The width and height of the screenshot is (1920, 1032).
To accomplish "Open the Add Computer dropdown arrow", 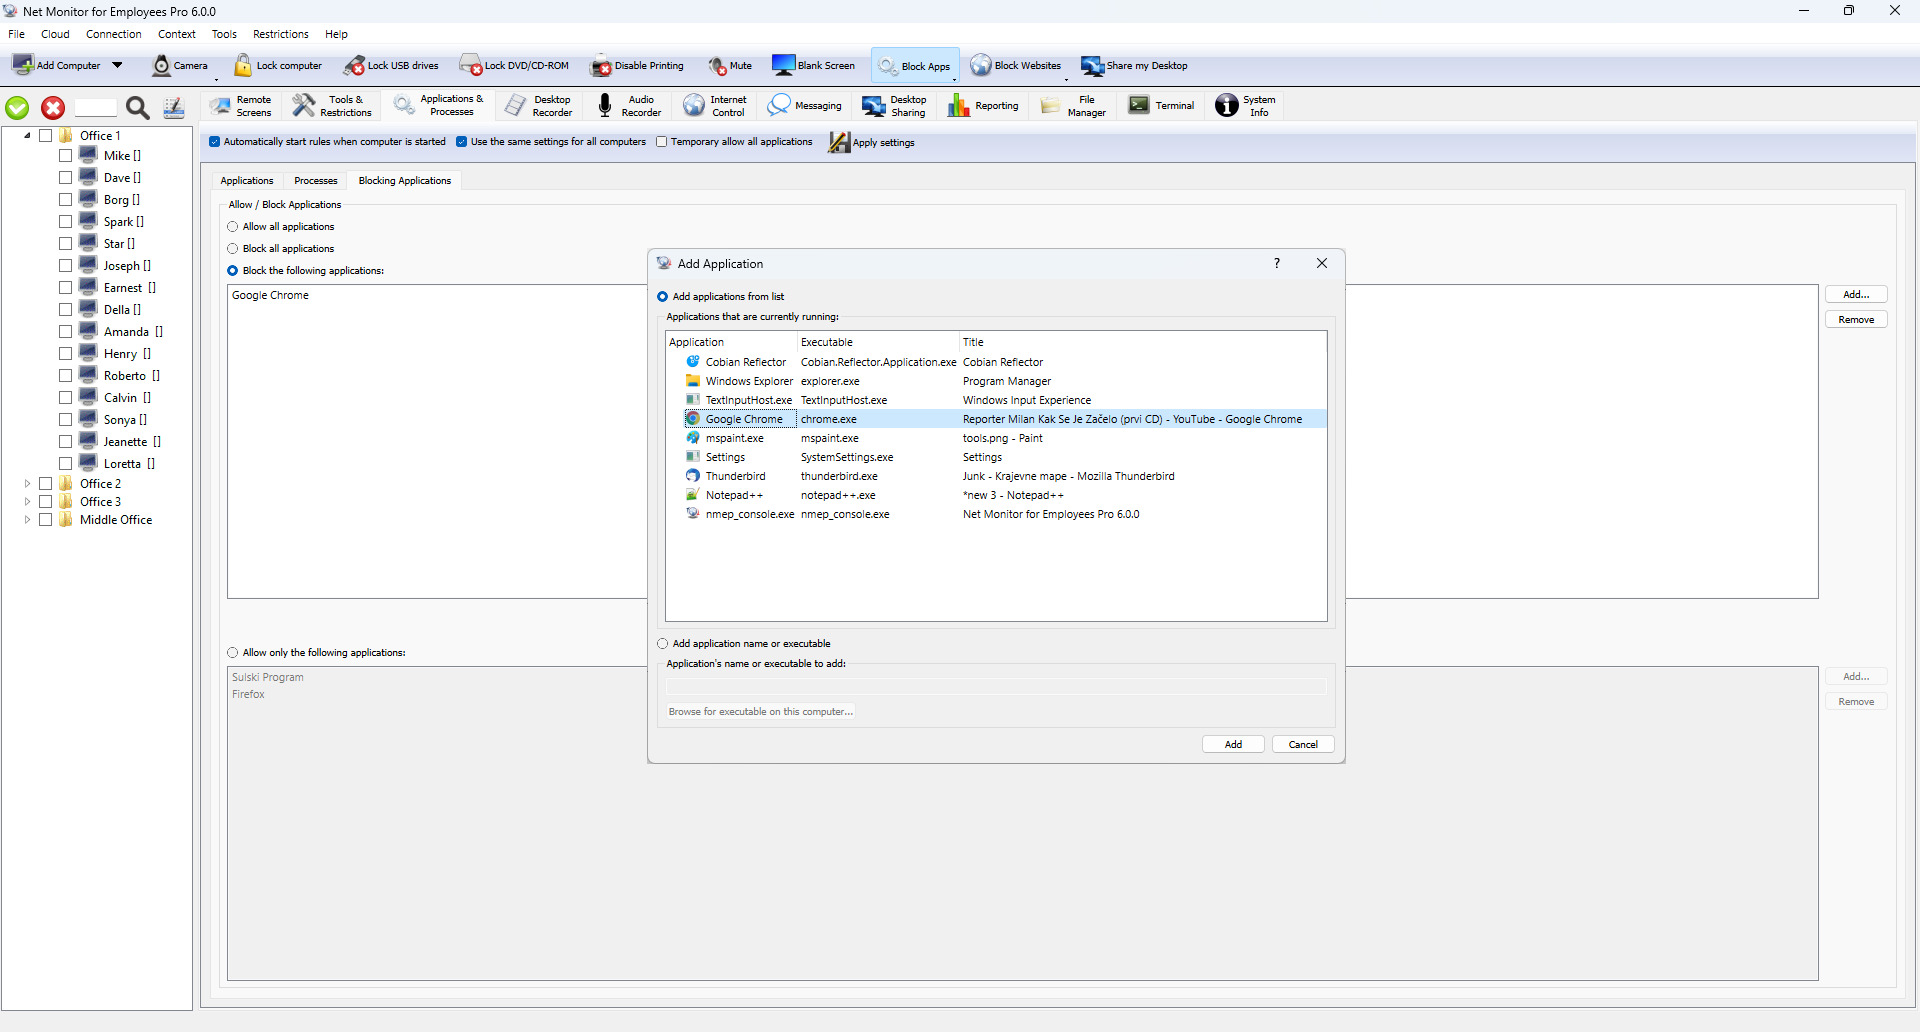I will (x=117, y=66).
